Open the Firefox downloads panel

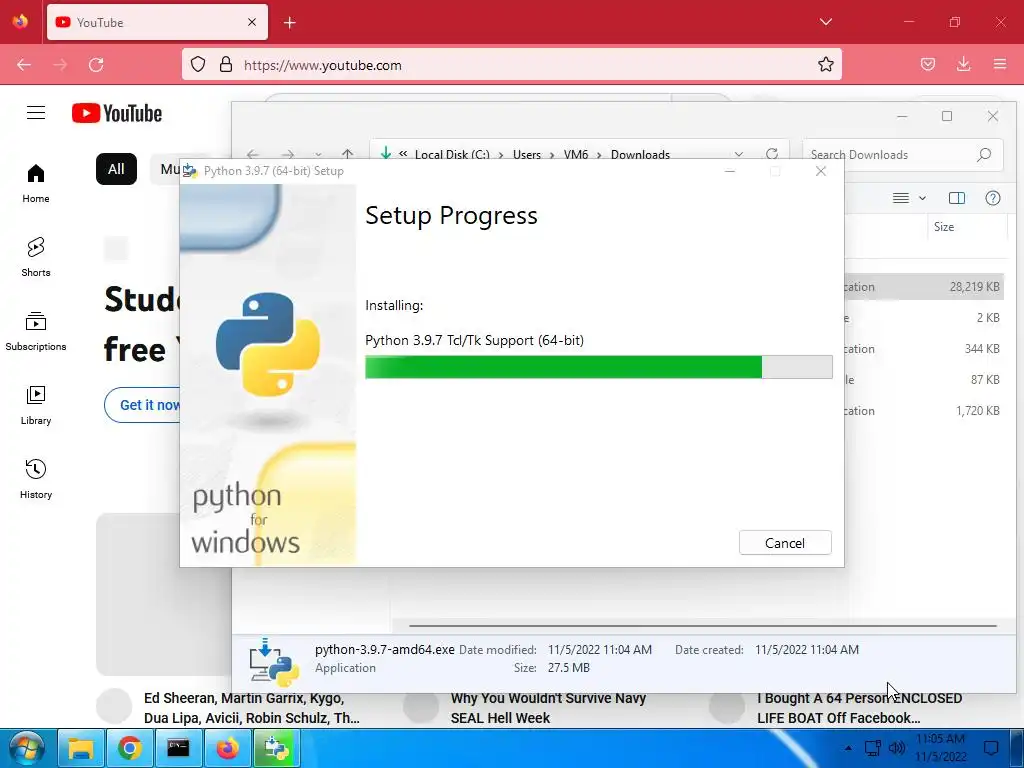963,64
